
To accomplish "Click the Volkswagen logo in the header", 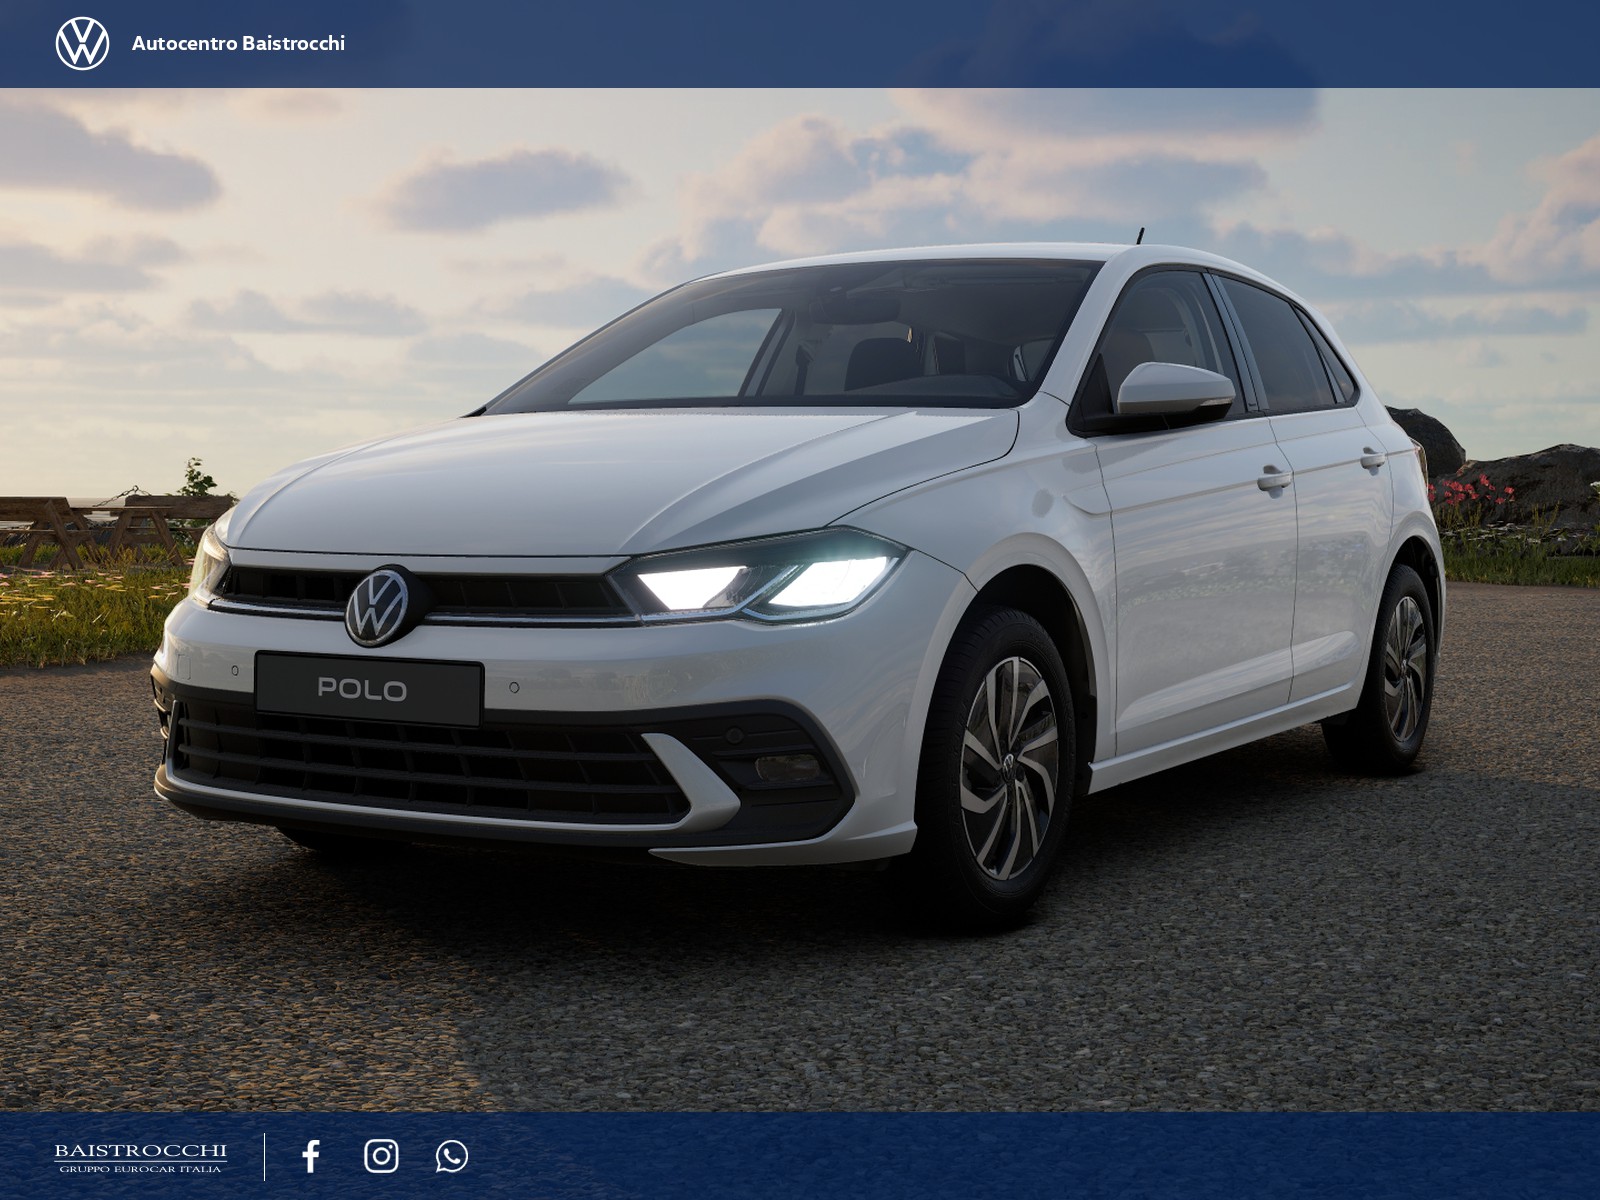I will coord(82,43).
